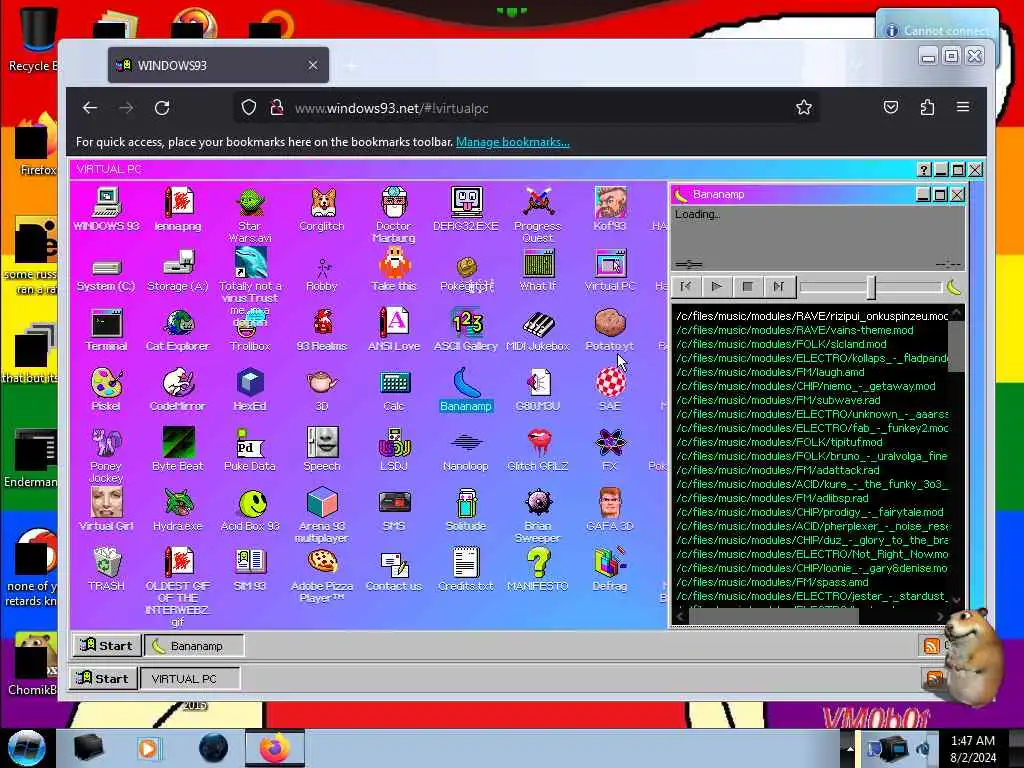
Task: Select laugh.amd playlist entry
Action: (770, 372)
